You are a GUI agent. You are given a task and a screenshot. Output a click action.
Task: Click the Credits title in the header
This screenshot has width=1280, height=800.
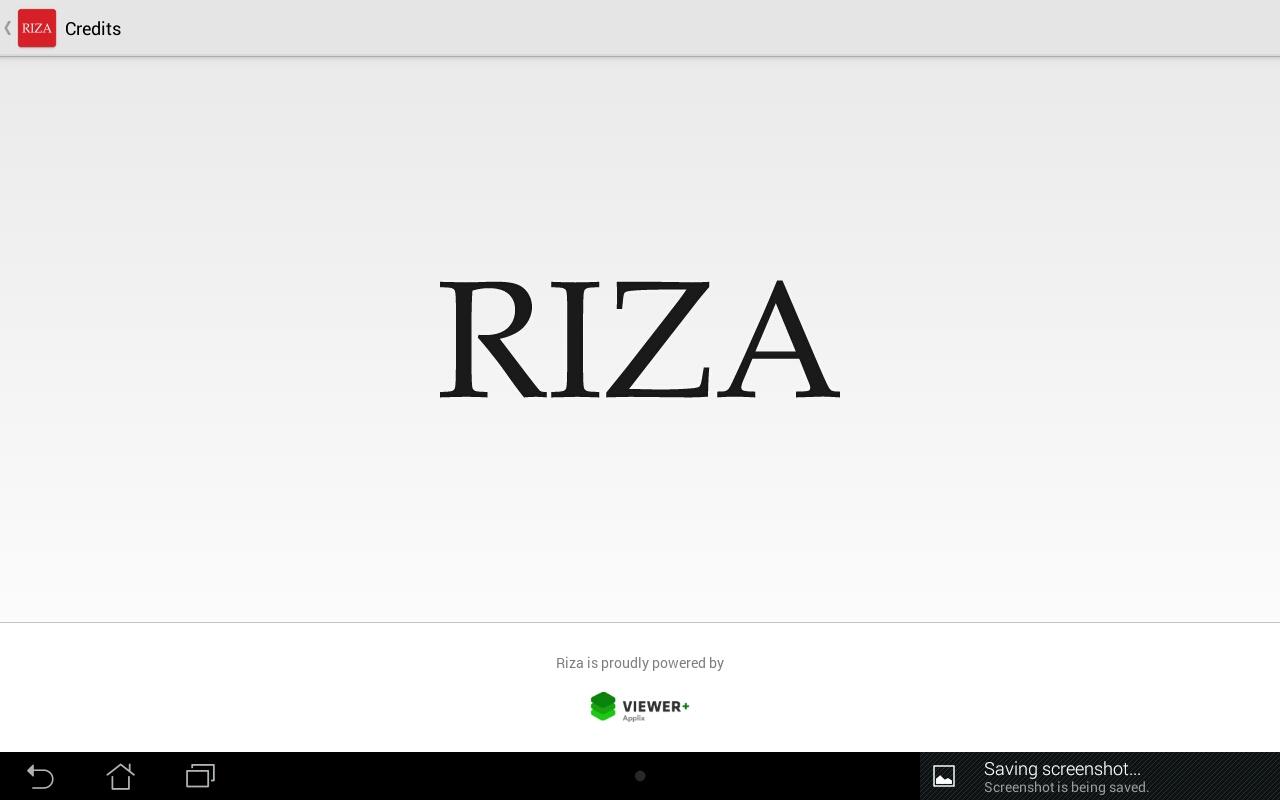(93, 29)
